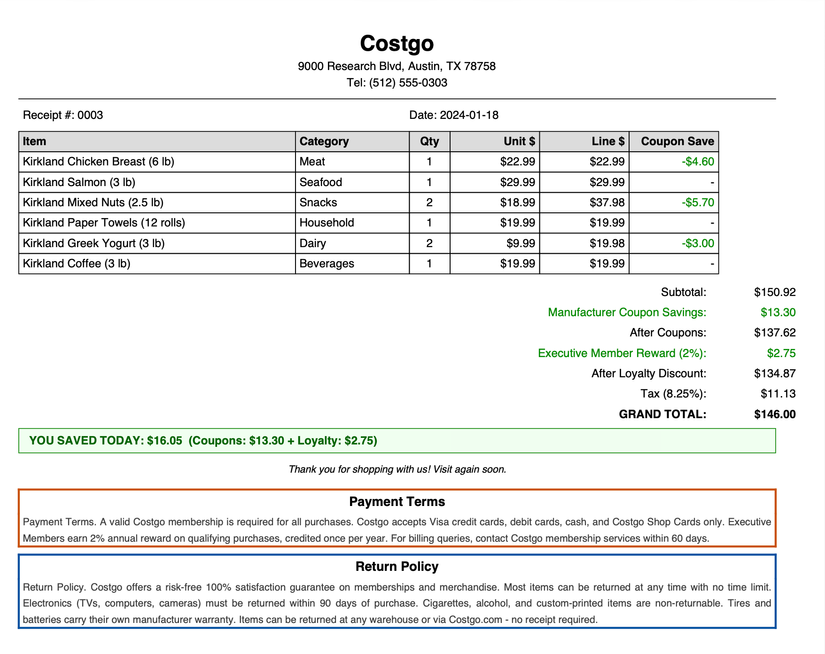Click the 'Unit $' column header
The width and height of the screenshot is (825, 654).
click(x=495, y=142)
